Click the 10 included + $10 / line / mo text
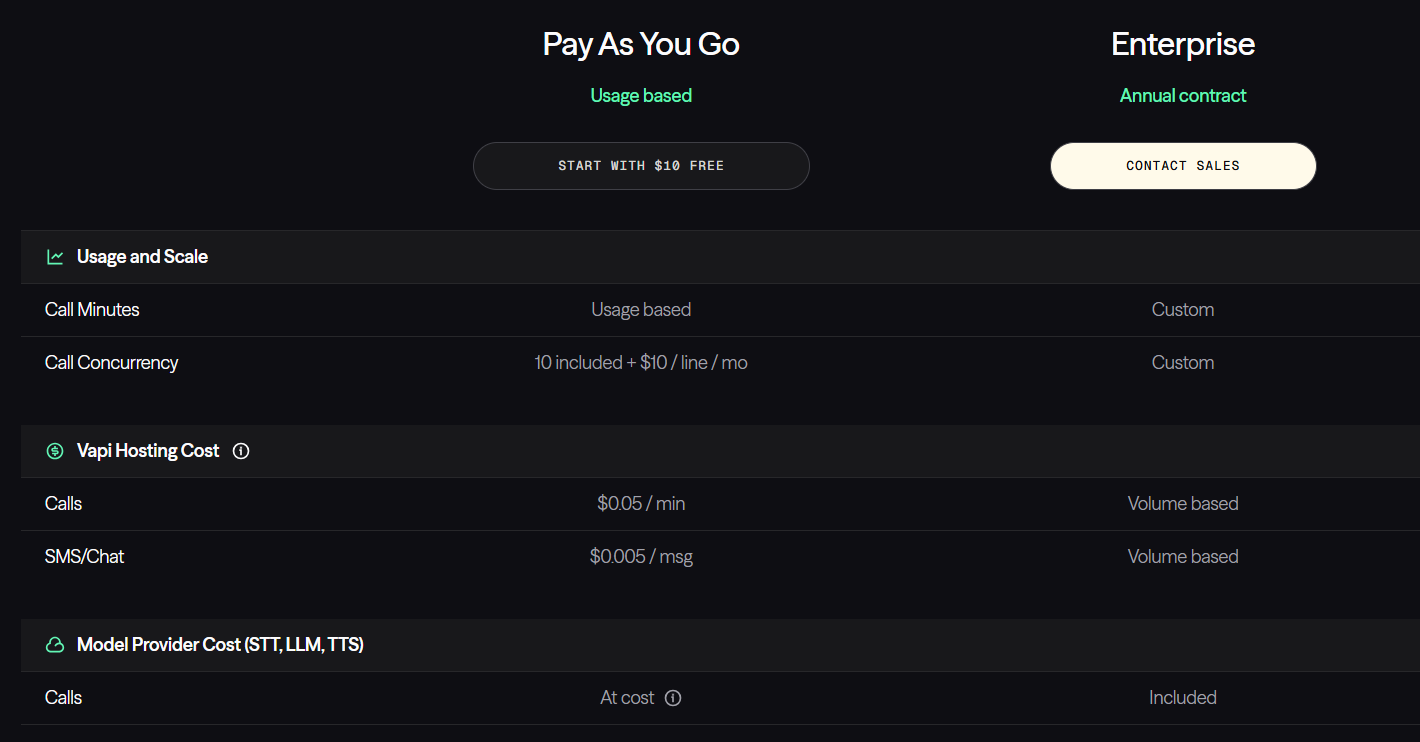The image size is (1420, 742). click(x=641, y=363)
